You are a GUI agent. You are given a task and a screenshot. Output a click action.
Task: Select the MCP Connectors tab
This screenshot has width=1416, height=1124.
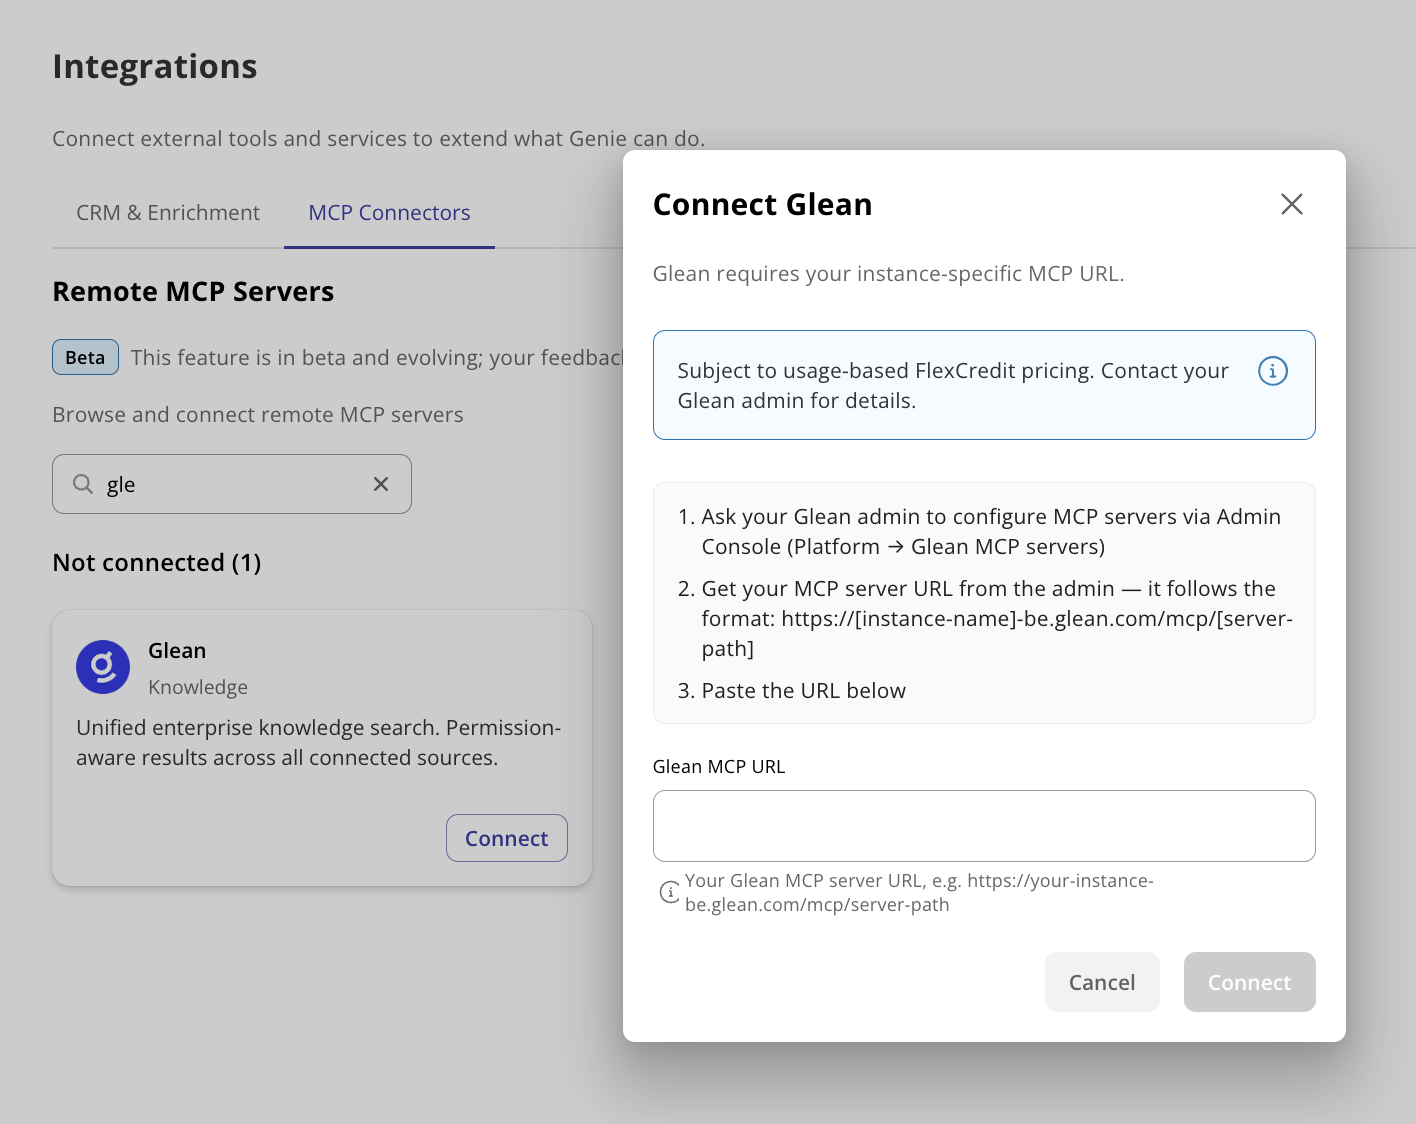[x=389, y=213]
